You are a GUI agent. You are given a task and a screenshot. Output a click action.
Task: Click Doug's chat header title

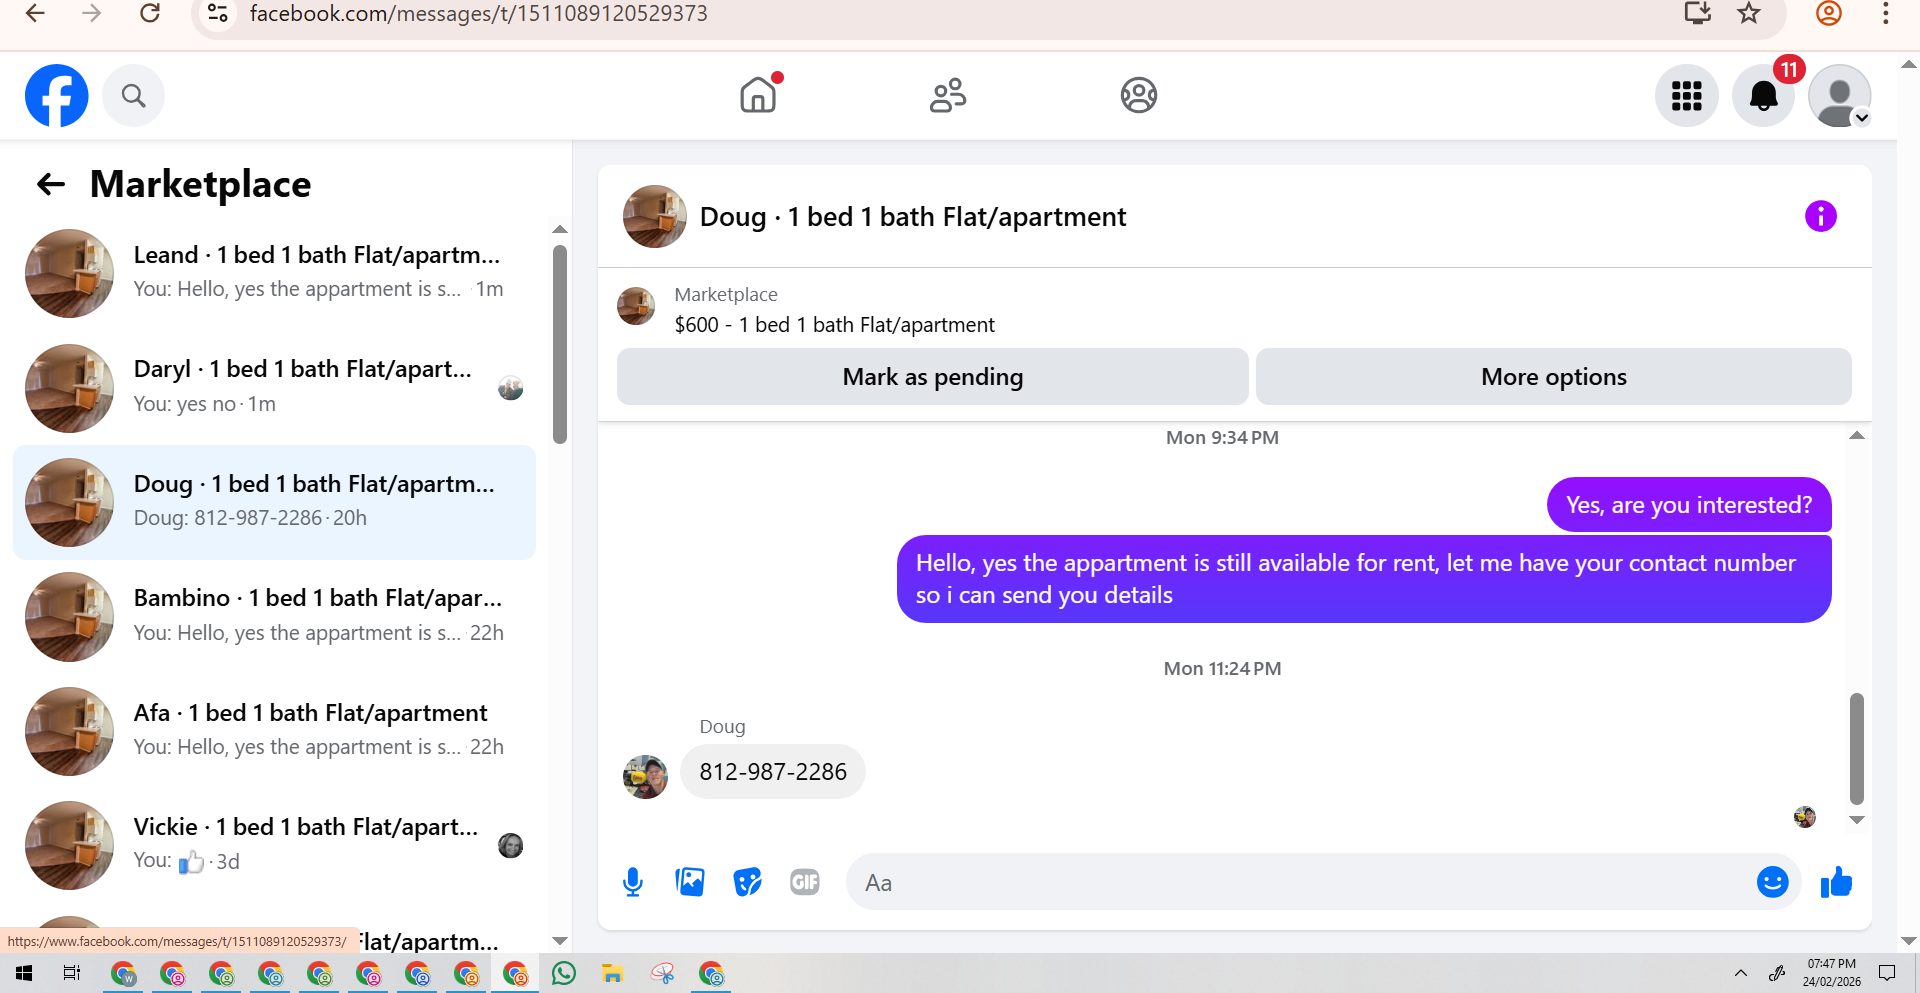coord(912,217)
